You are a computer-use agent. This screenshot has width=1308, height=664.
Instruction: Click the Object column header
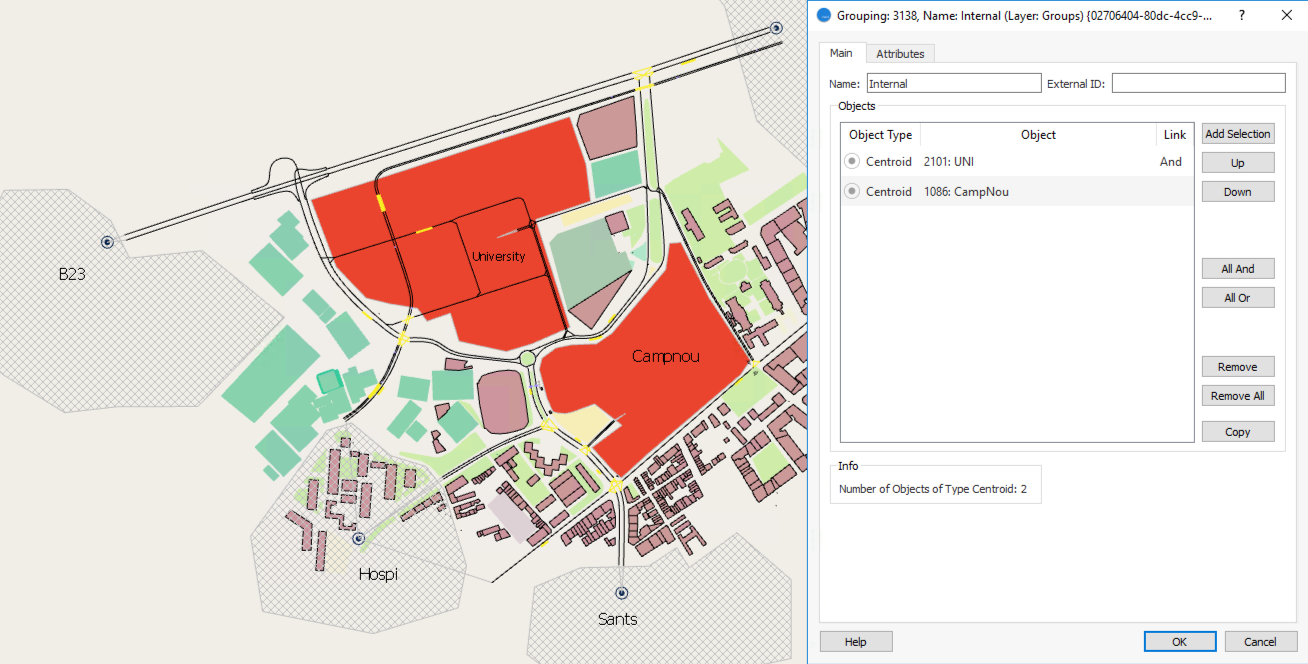point(1038,135)
